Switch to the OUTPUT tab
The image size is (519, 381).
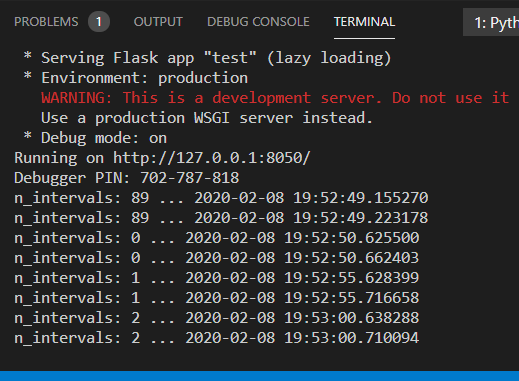(158, 22)
